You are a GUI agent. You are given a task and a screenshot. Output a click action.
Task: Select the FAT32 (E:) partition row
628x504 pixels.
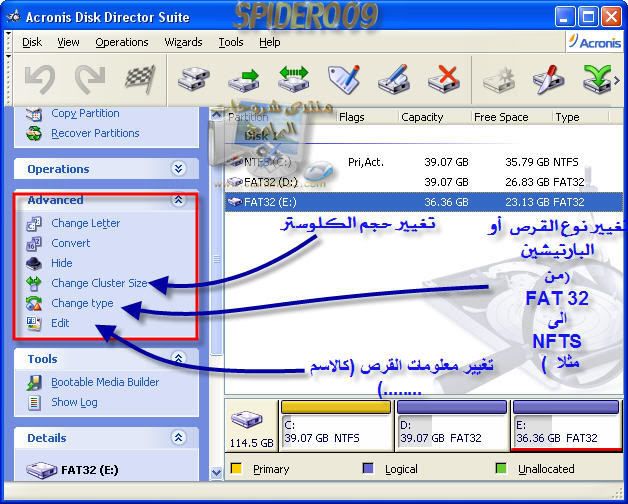(x=424, y=202)
